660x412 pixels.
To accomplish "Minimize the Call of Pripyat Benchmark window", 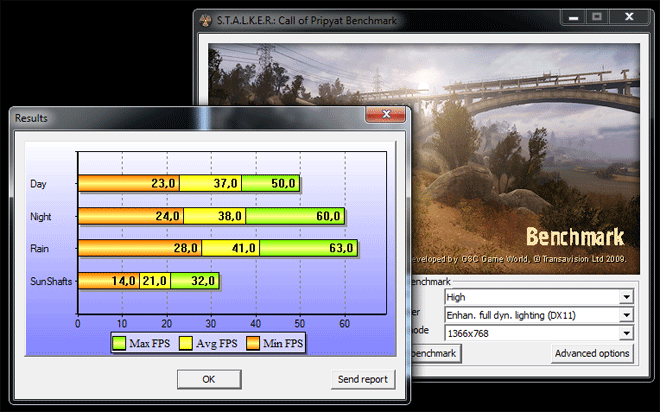I will pos(573,17).
